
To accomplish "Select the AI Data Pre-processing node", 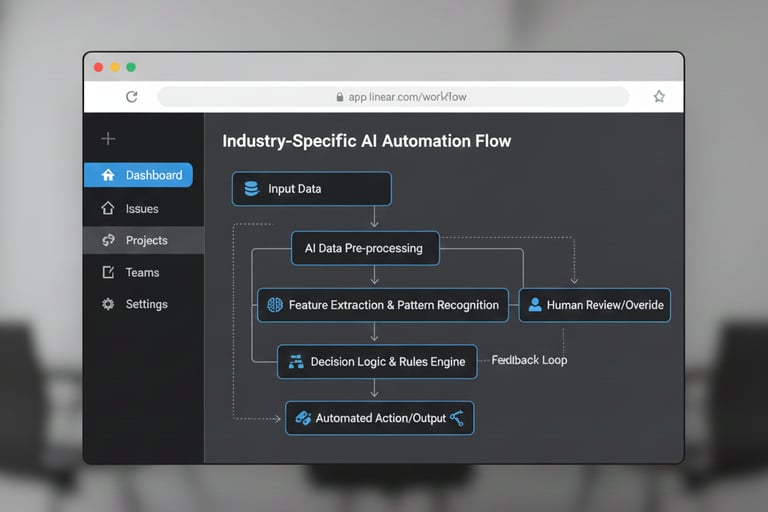I will tap(365, 248).
